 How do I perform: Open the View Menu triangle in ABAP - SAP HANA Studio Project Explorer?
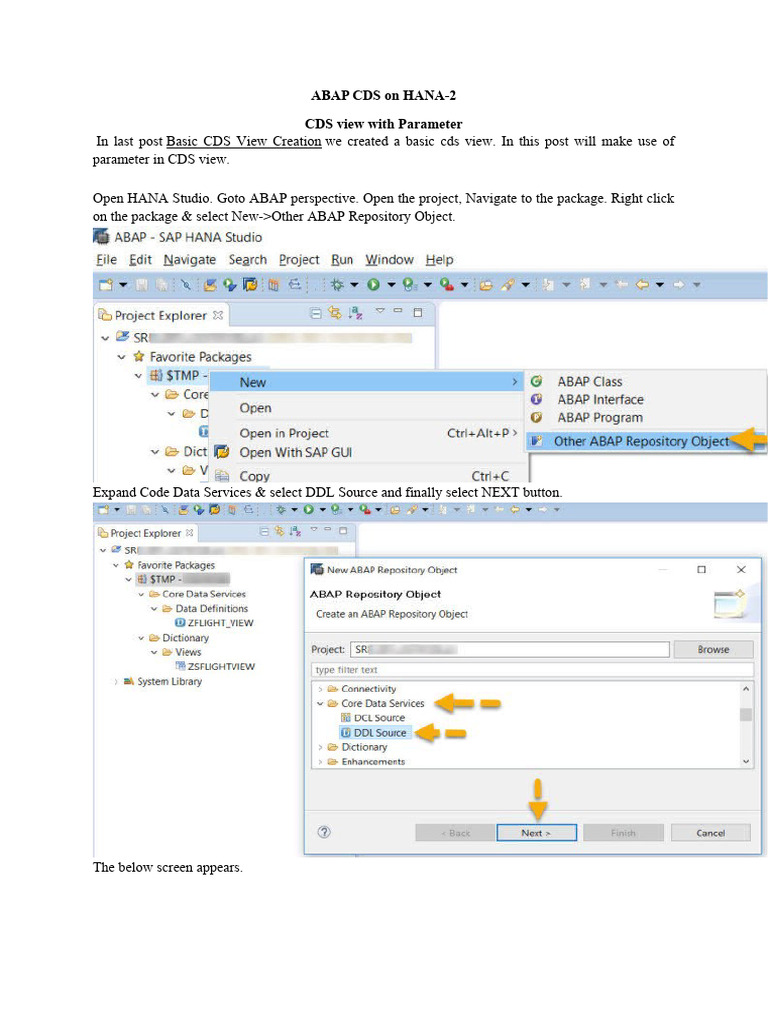click(x=379, y=311)
